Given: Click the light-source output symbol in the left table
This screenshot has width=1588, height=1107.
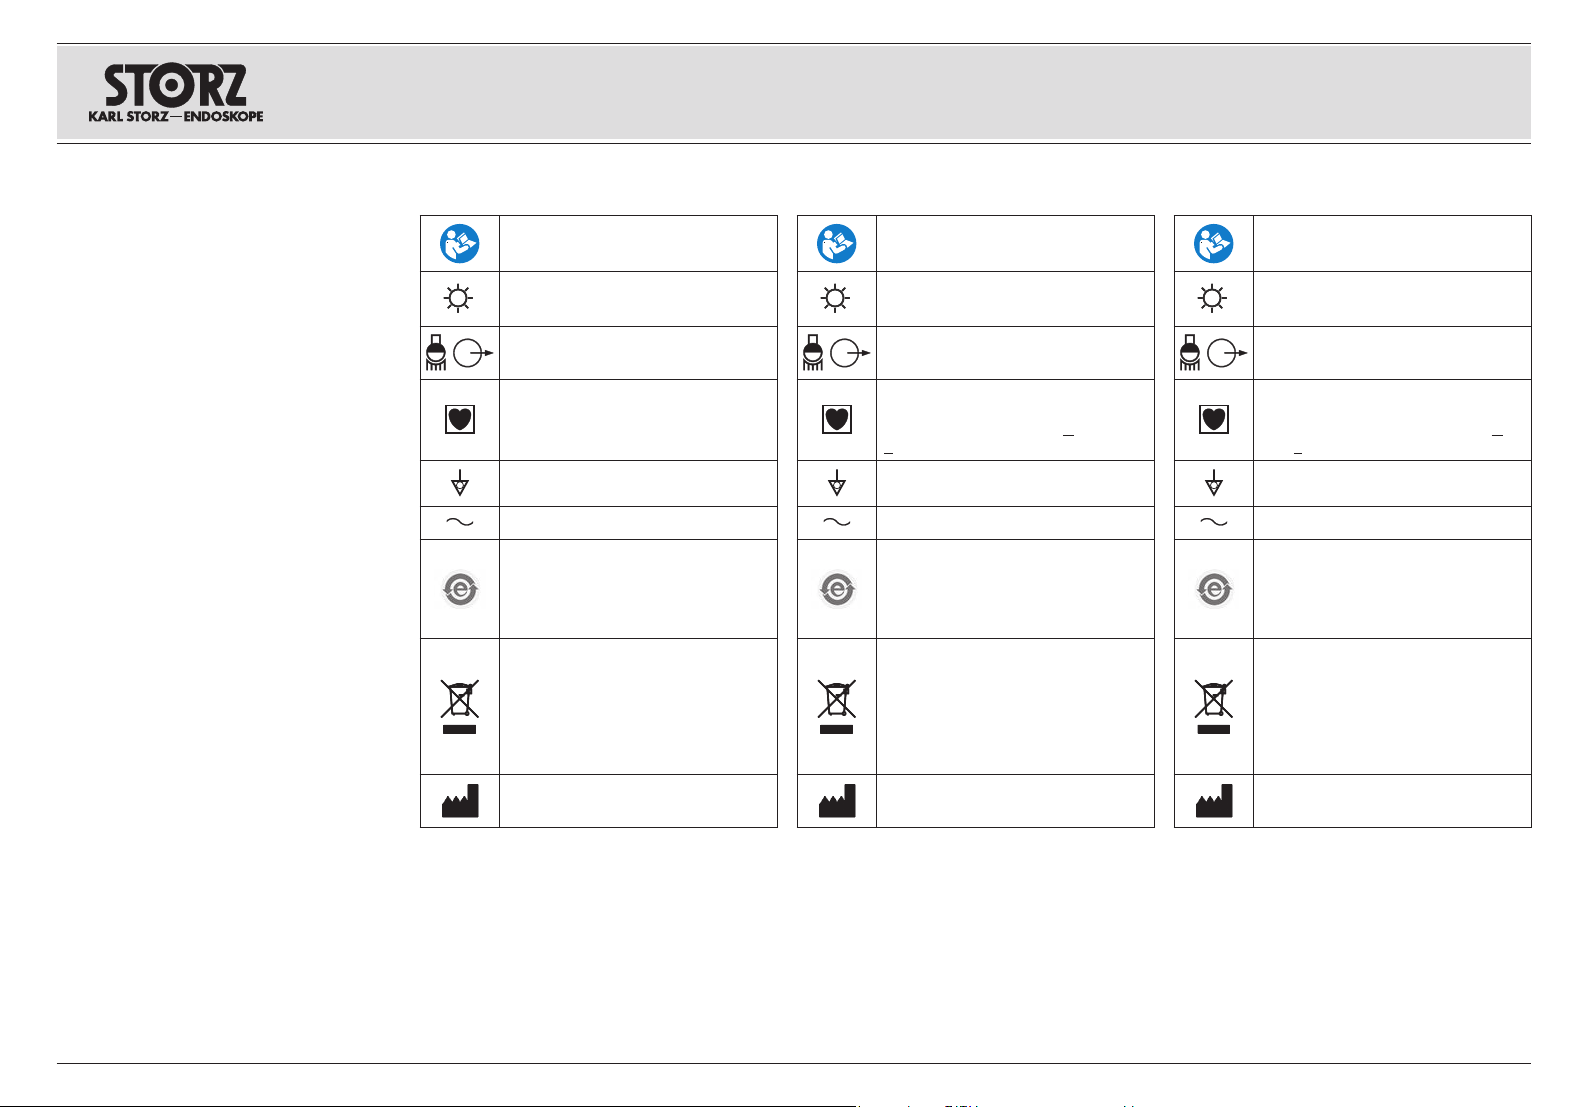Looking at the screenshot, I should [x=460, y=354].
